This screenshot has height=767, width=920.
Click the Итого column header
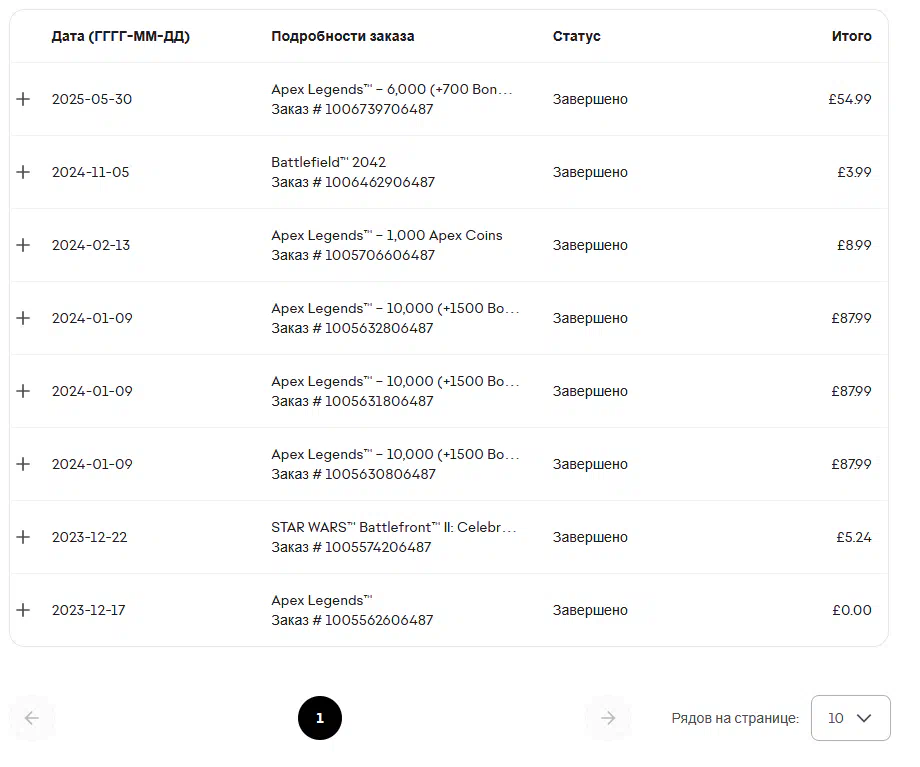[851, 36]
